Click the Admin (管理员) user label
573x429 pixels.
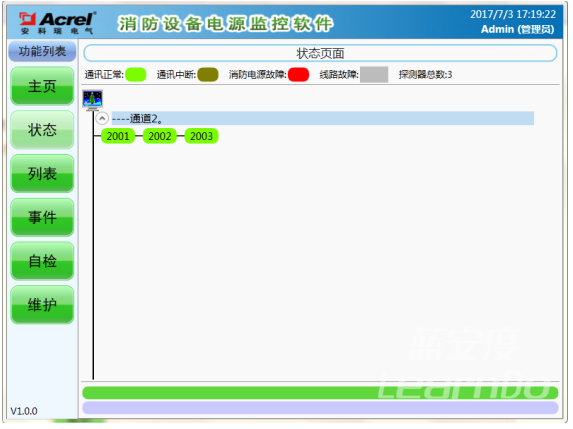pyautogui.click(x=517, y=29)
